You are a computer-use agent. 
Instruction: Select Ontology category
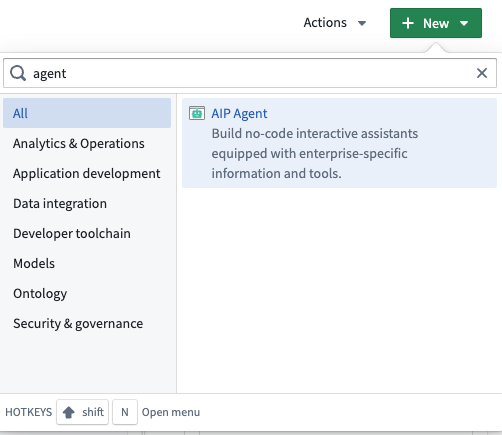87,293
